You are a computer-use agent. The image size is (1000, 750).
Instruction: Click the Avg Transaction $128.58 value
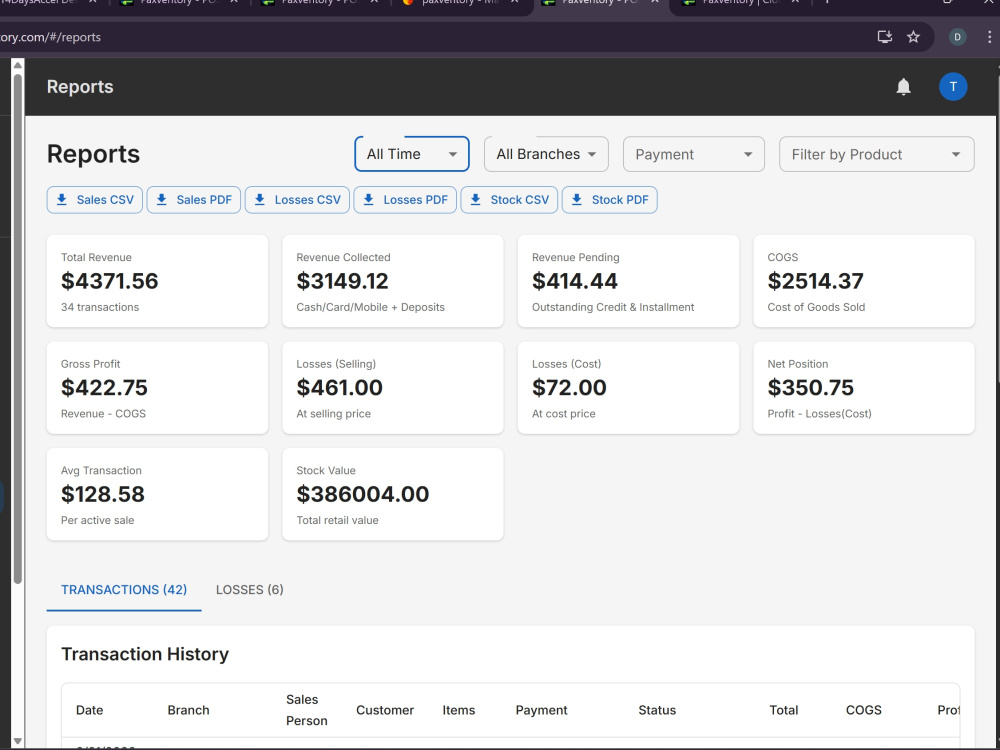click(x=103, y=494)
